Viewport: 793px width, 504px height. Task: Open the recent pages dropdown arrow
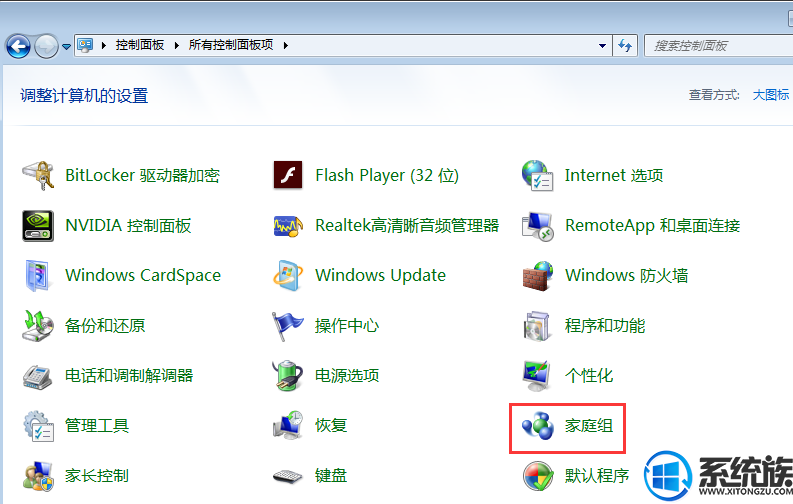tap(66, 47)
